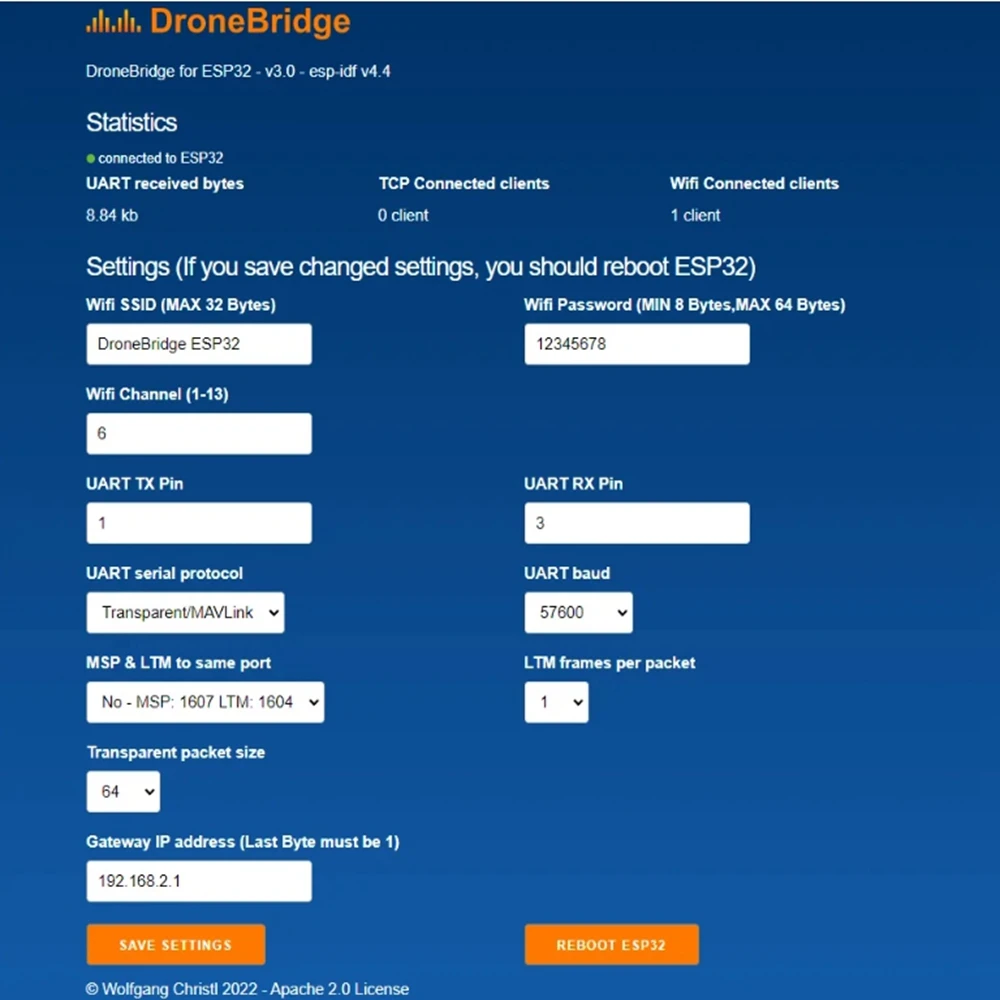Click the Settings section heading

pos(421,267)
